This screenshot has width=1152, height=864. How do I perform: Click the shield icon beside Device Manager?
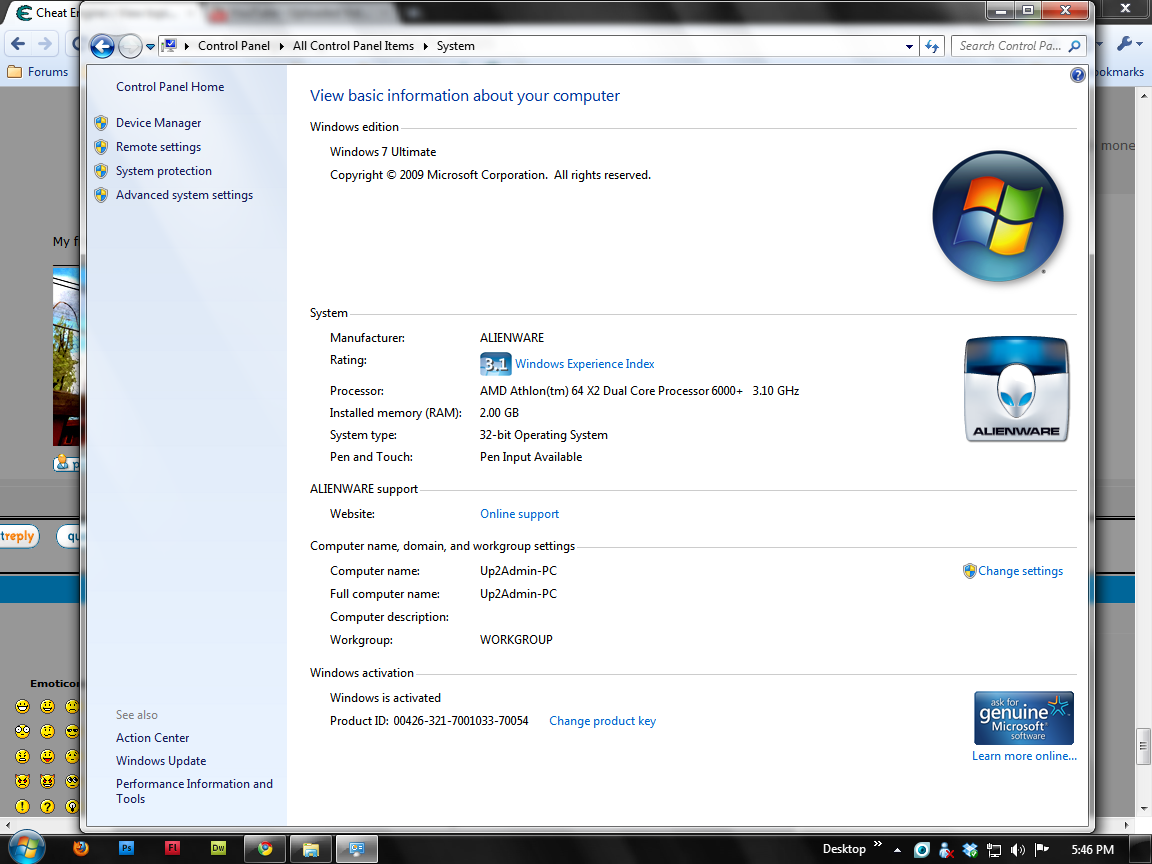point(101,123)
